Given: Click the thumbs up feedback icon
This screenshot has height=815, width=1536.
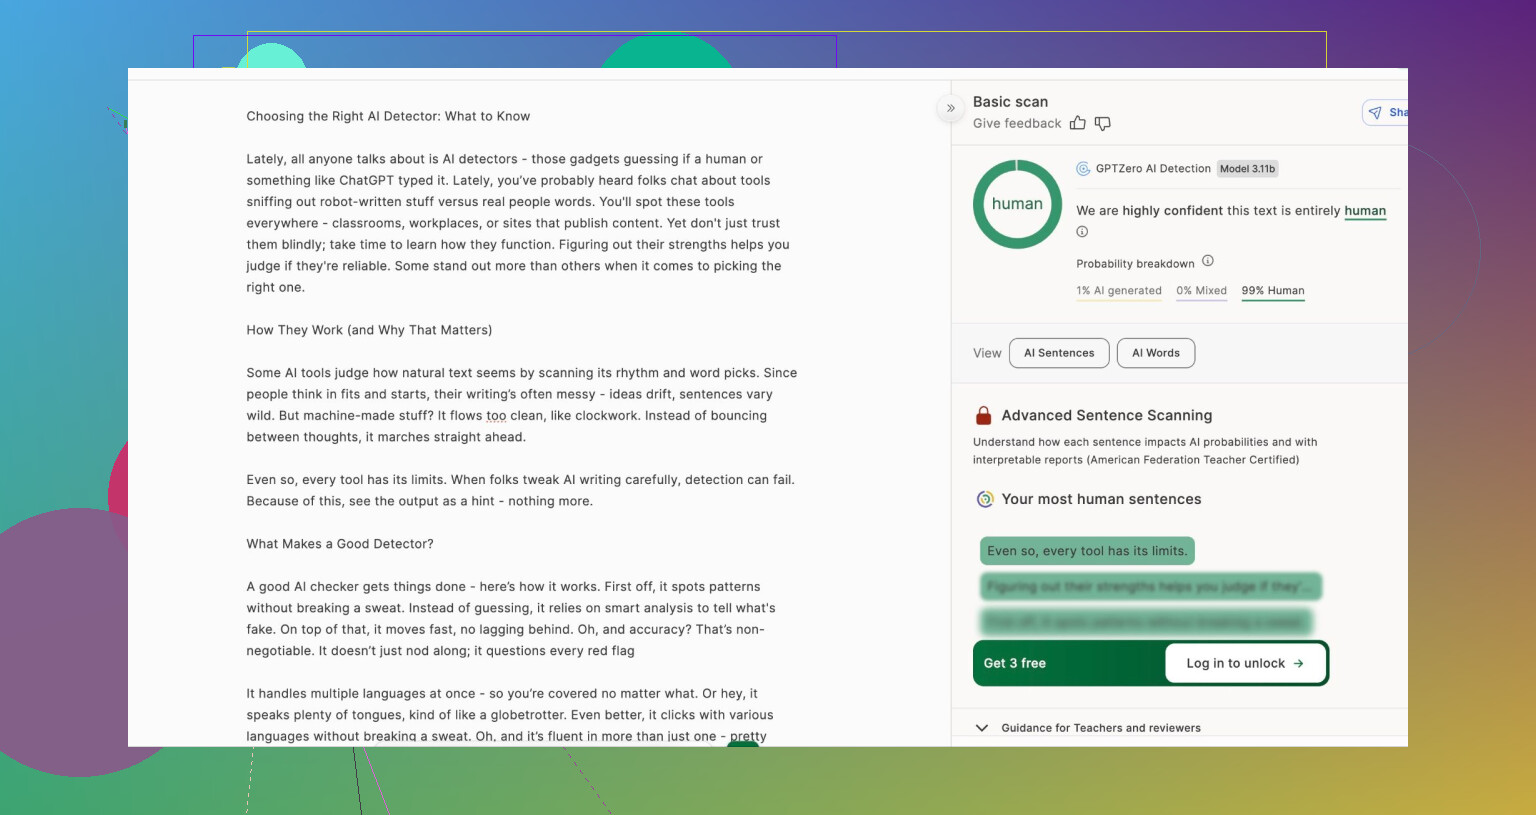Looking at the screenshot, I should coord(1077,123).
